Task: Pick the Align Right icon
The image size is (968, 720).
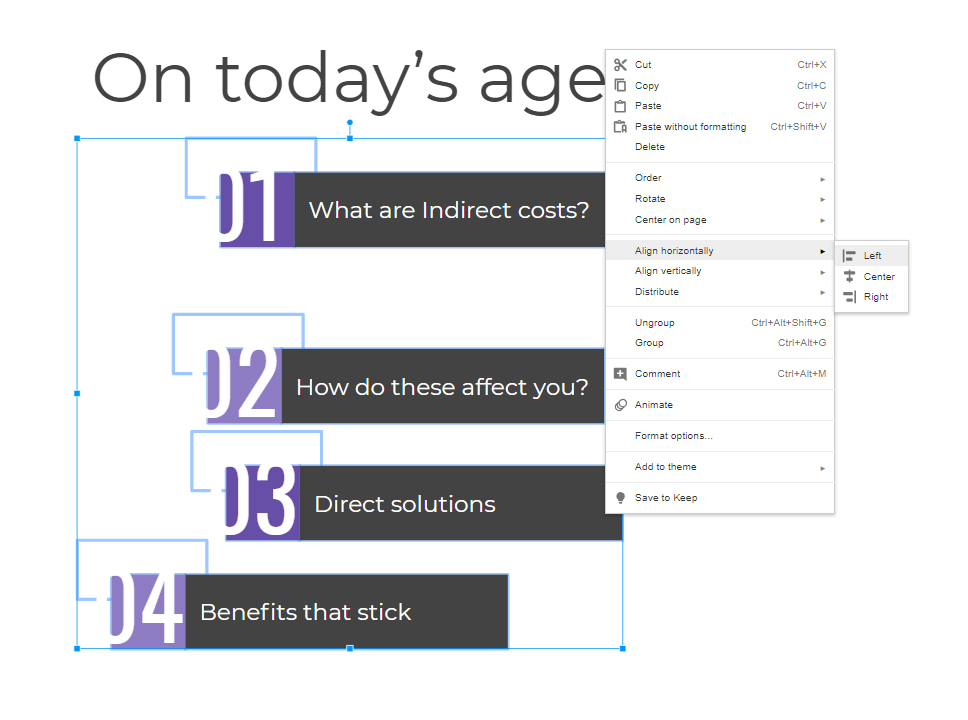Action: point(849,297)
